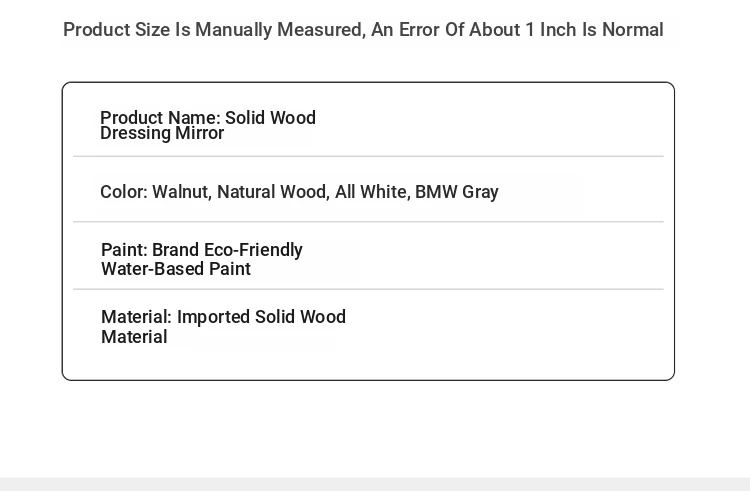Select the 'Imported Solid Wood' text
The width and height of the screenshot is (750, 491).
[261, 316]
